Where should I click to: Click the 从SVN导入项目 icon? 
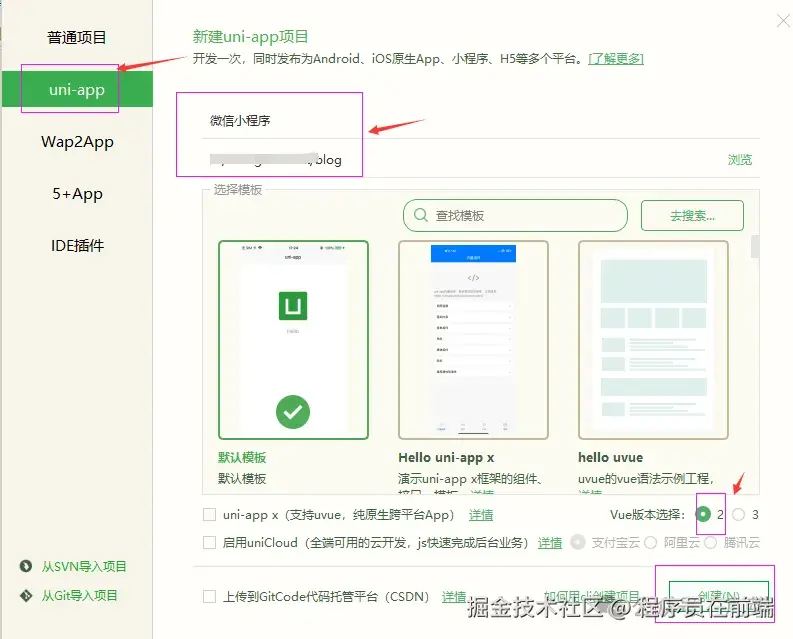(26, 566)
